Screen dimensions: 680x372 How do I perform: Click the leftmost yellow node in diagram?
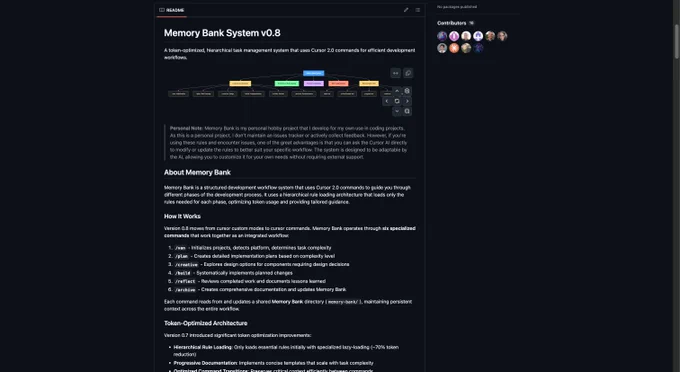[x=240, y=83]
